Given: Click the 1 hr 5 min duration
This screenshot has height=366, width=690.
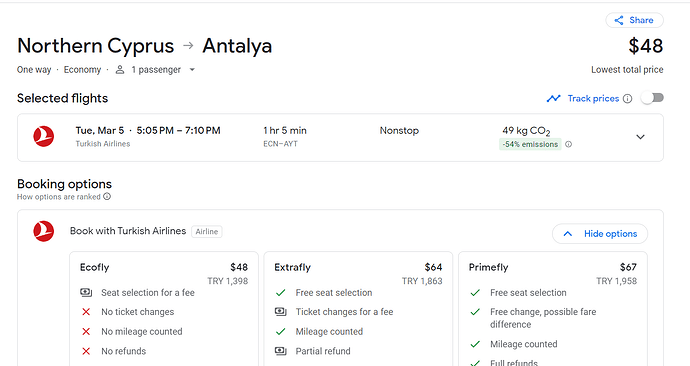Looking at the screenshot, I should [285, 131].
